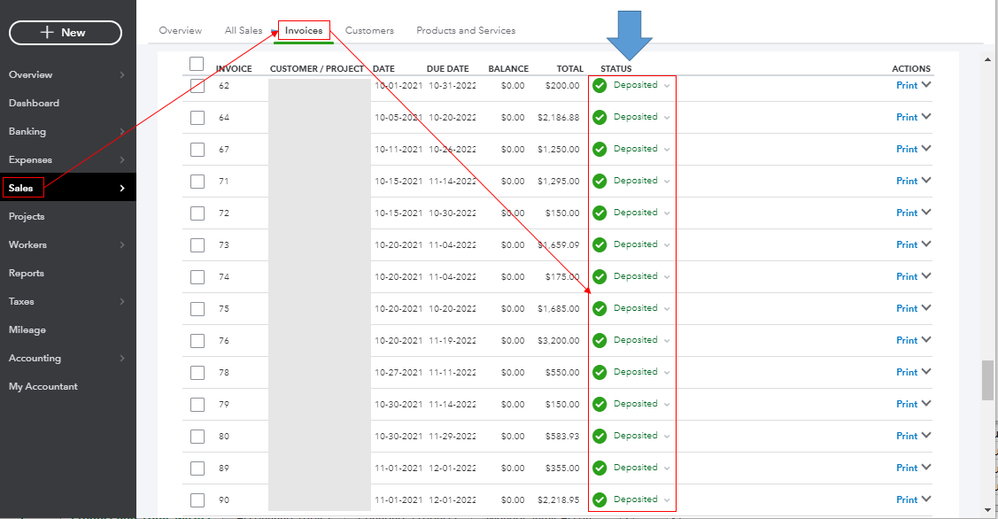Viewport: 998px width, 519px height.
Task: Click the green check icon for invoice 64
Action: pos(600,117)
